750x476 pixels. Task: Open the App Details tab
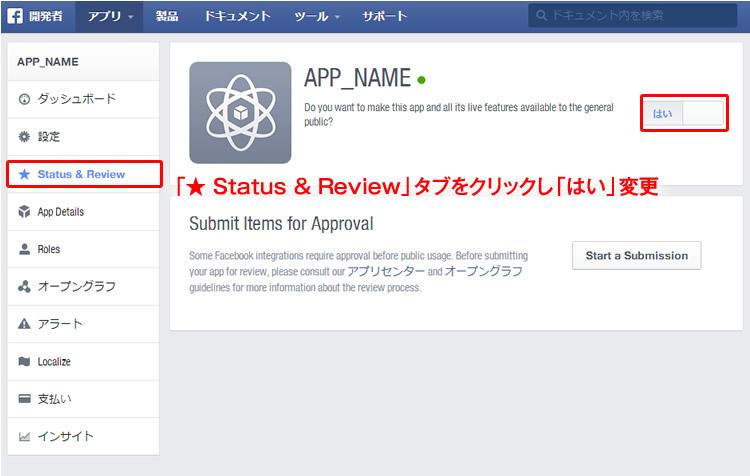pos(83,211)
